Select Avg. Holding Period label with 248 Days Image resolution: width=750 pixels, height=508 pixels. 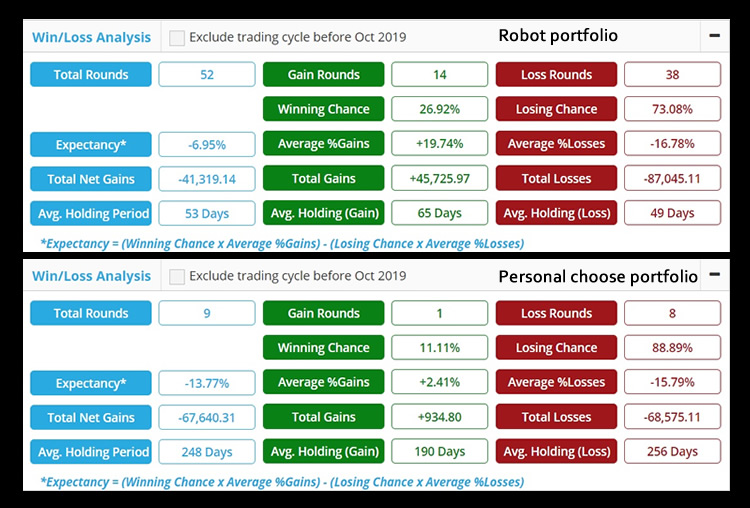coord(91,452)
